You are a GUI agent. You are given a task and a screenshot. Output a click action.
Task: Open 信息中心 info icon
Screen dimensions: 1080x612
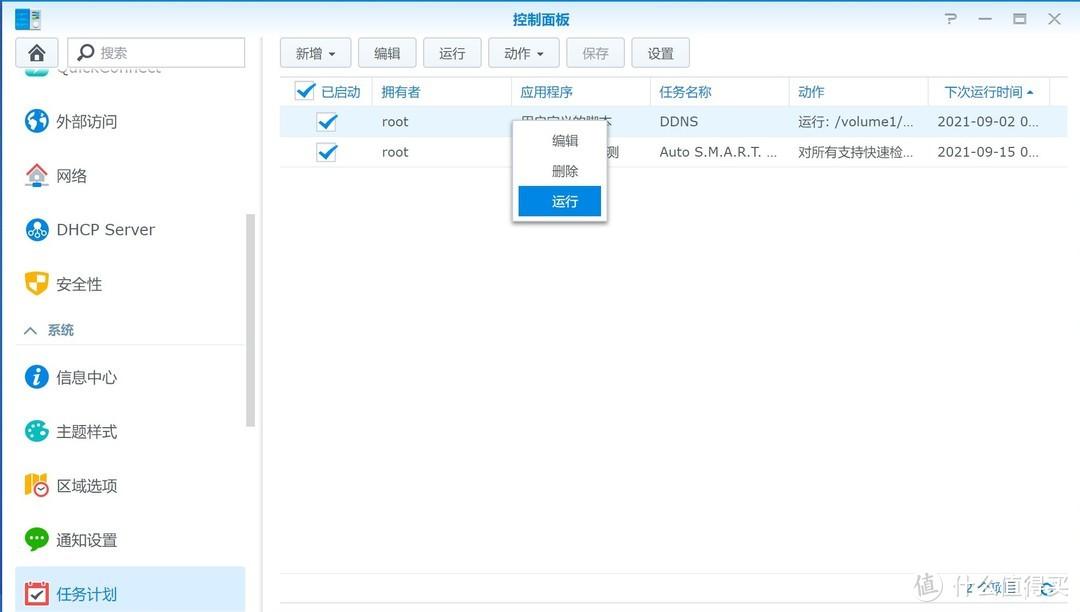coord(37,377)
